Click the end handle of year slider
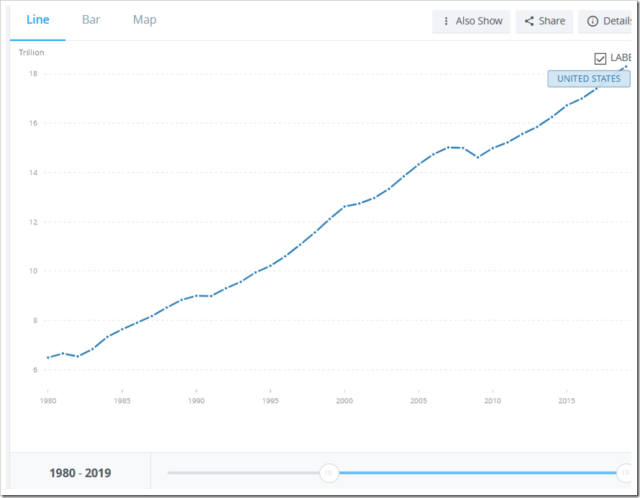 624,473
